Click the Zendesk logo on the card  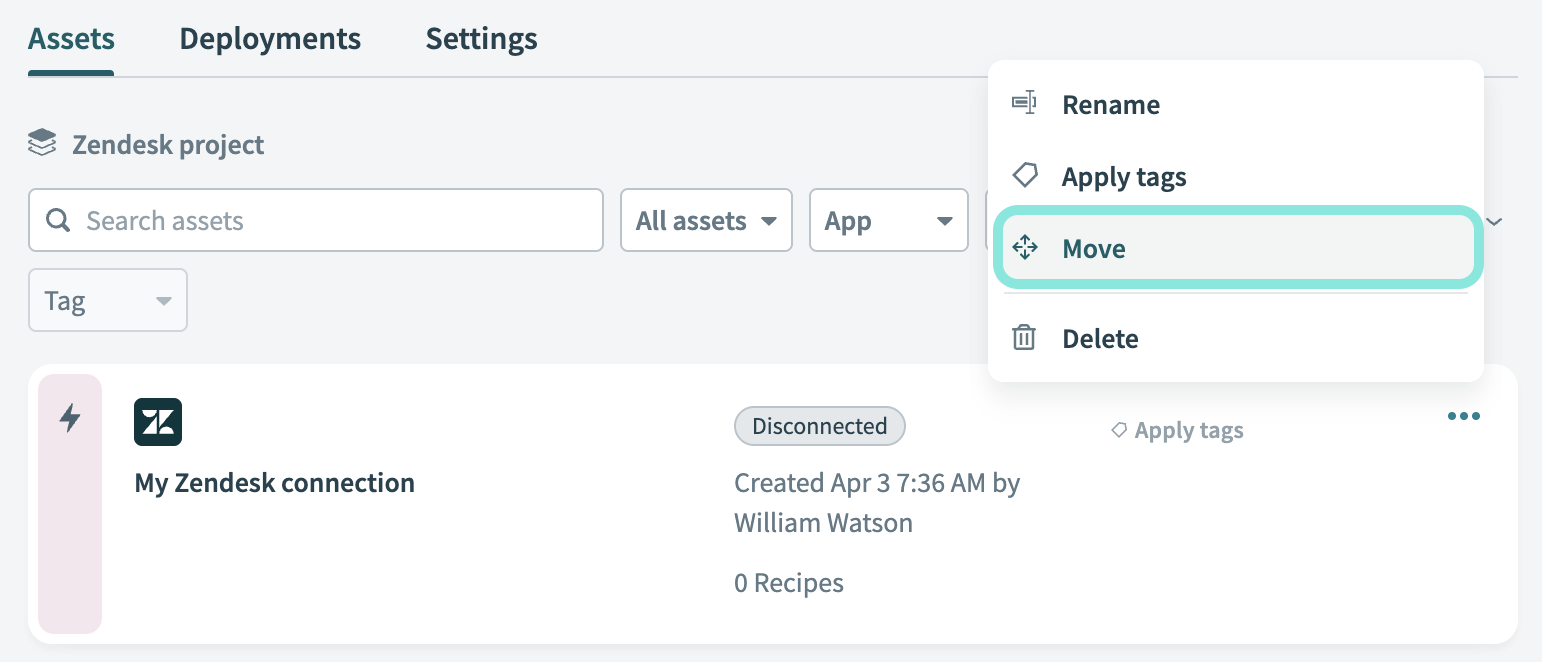(x=158, y=421)
